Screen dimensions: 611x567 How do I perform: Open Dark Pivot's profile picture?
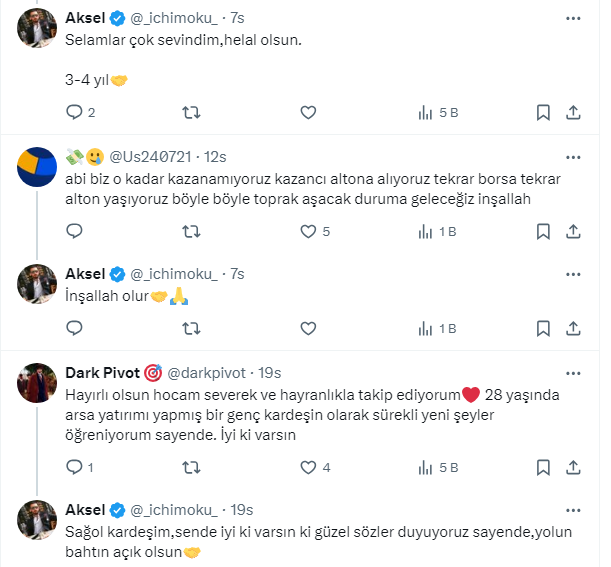click(x=37, y=384)
